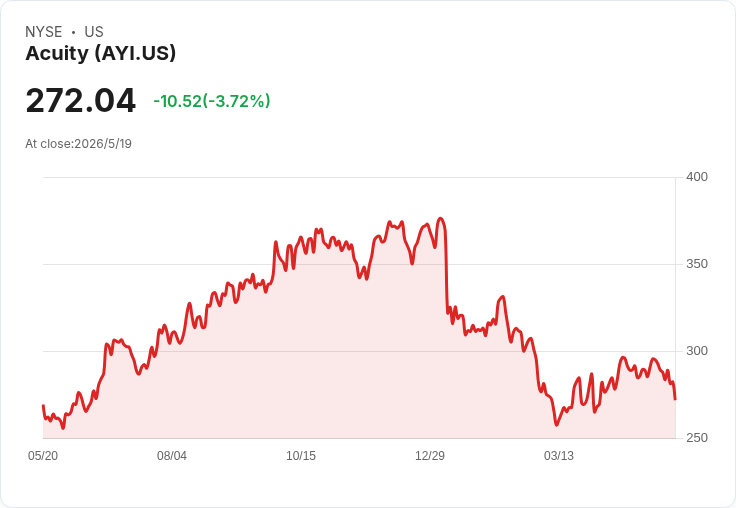The image size is (736, 508).
Task: Click the 400 price axis label
Action: 697,177
